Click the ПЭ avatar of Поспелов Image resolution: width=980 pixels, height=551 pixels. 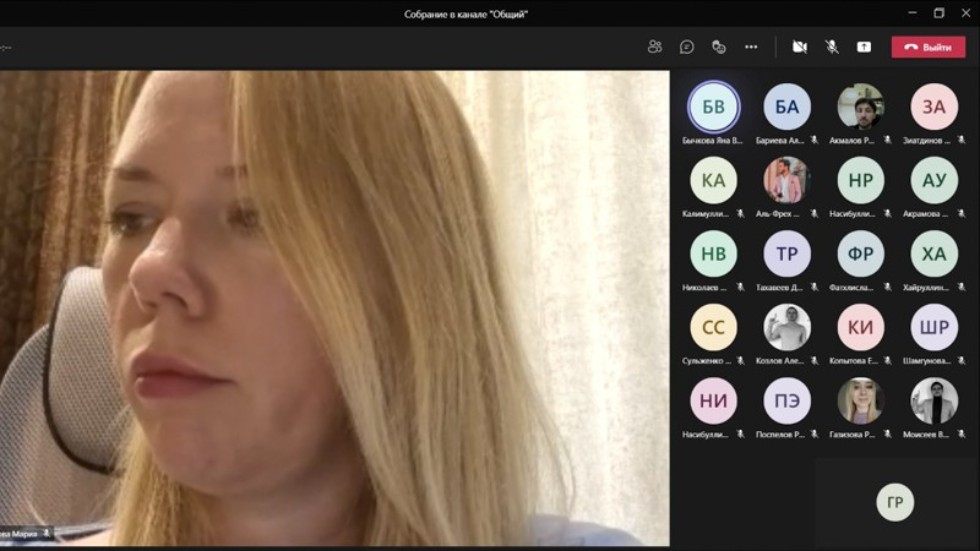[x=787, y=401]
